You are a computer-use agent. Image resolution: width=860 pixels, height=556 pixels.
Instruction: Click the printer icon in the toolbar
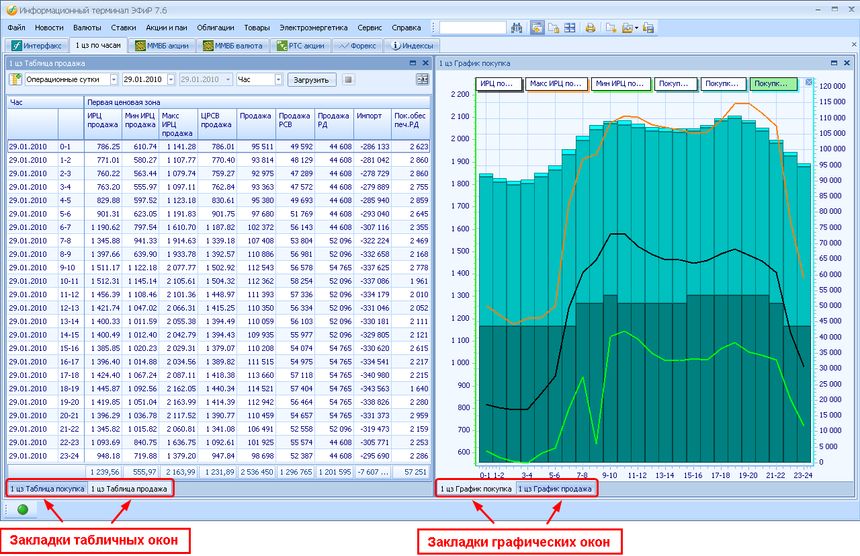[591, 28]
